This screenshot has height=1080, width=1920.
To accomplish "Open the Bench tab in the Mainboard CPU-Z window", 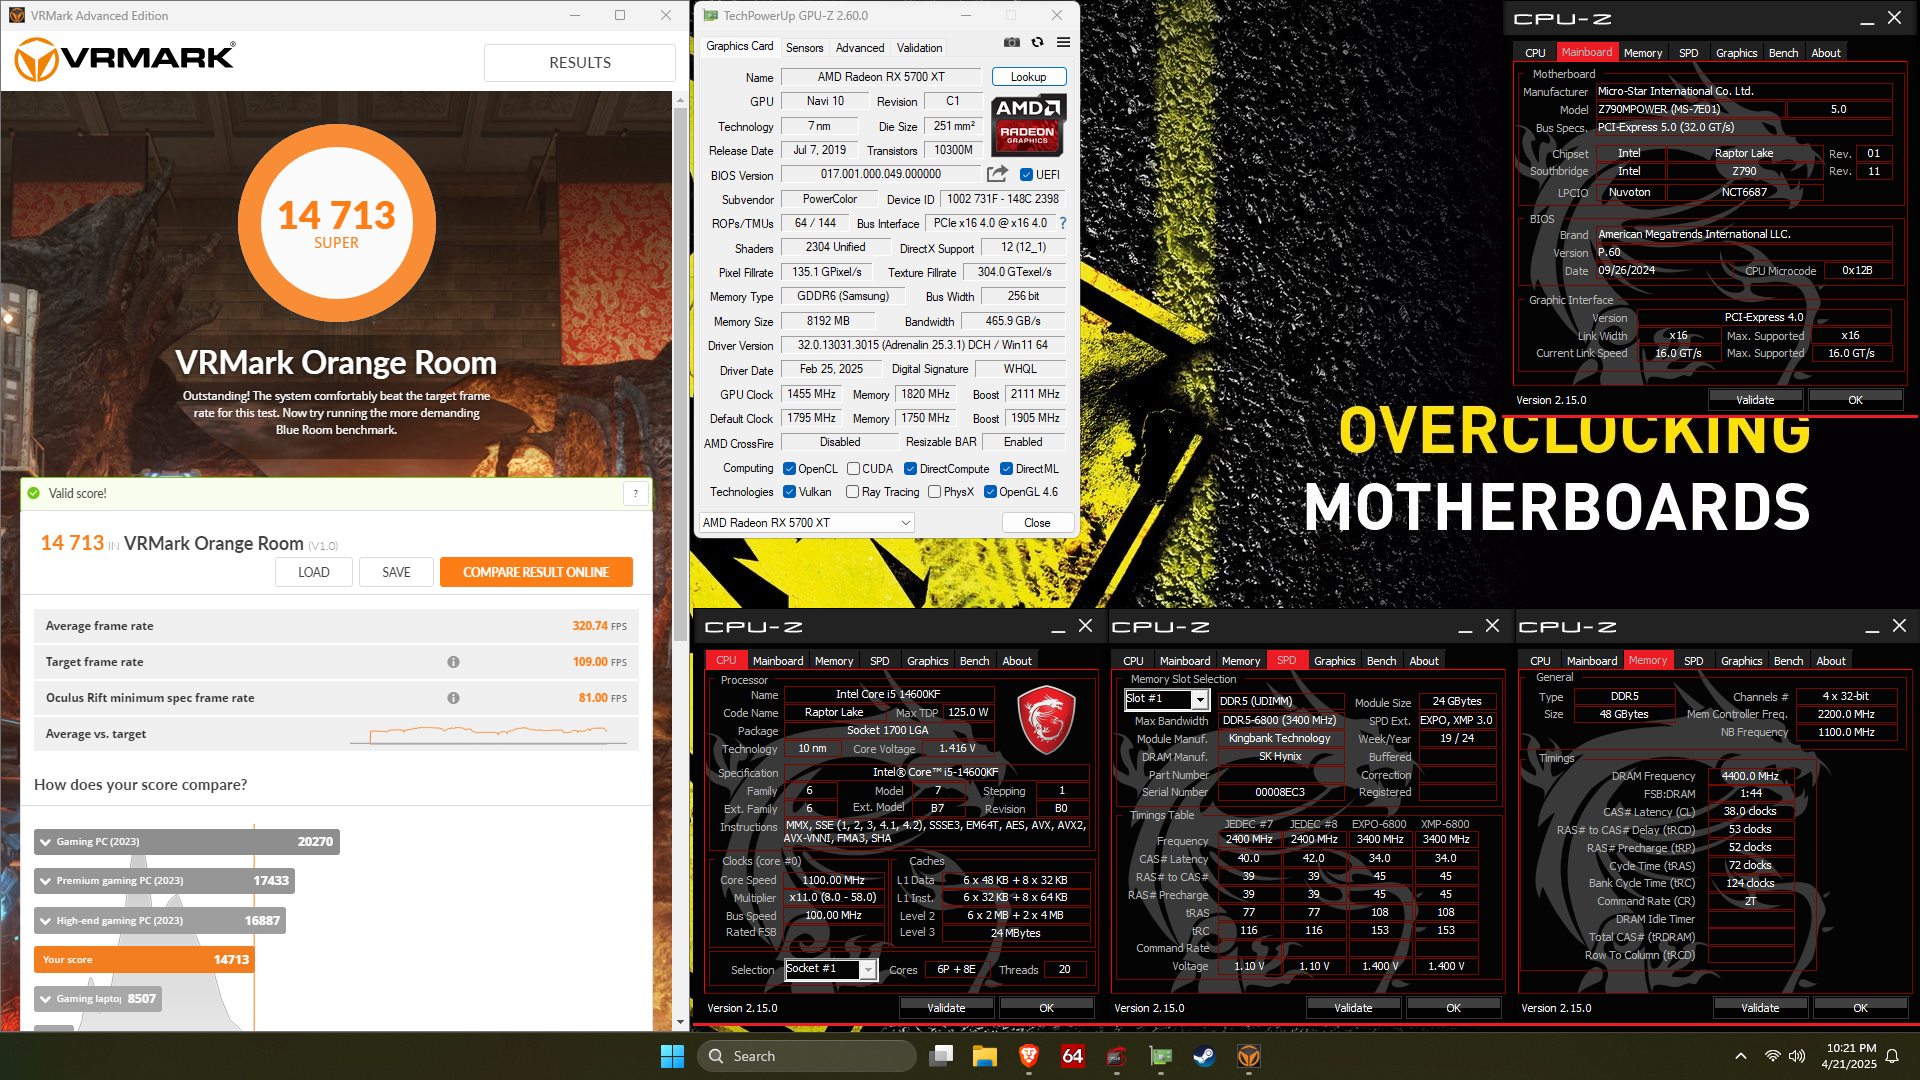I will tap(1783, 53).
